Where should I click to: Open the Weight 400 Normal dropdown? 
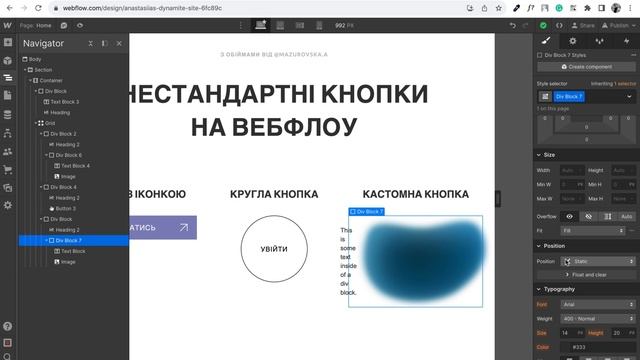(x=598, y=318)
